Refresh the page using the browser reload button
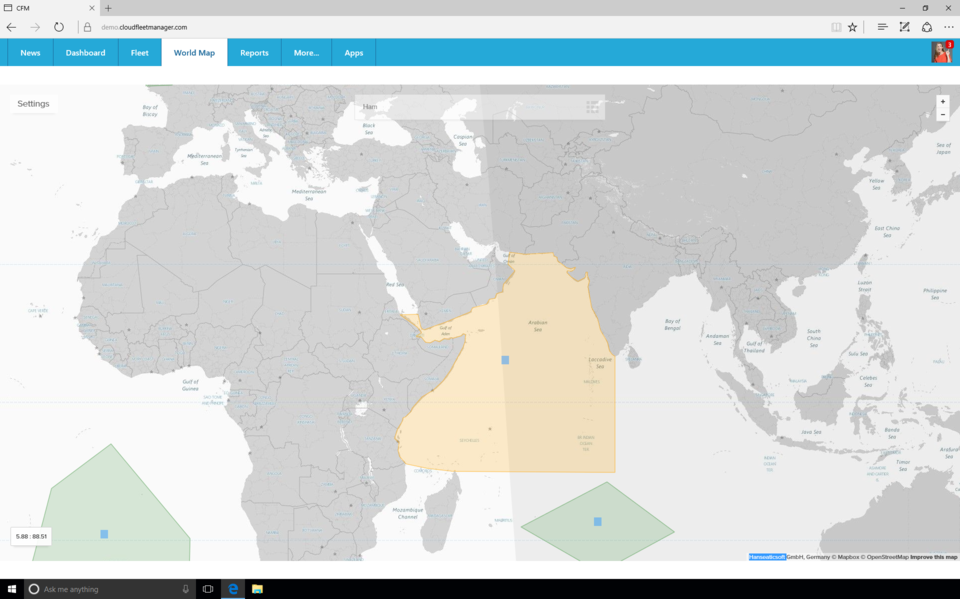Screen dimensions: 960x599 coord(59,27)
